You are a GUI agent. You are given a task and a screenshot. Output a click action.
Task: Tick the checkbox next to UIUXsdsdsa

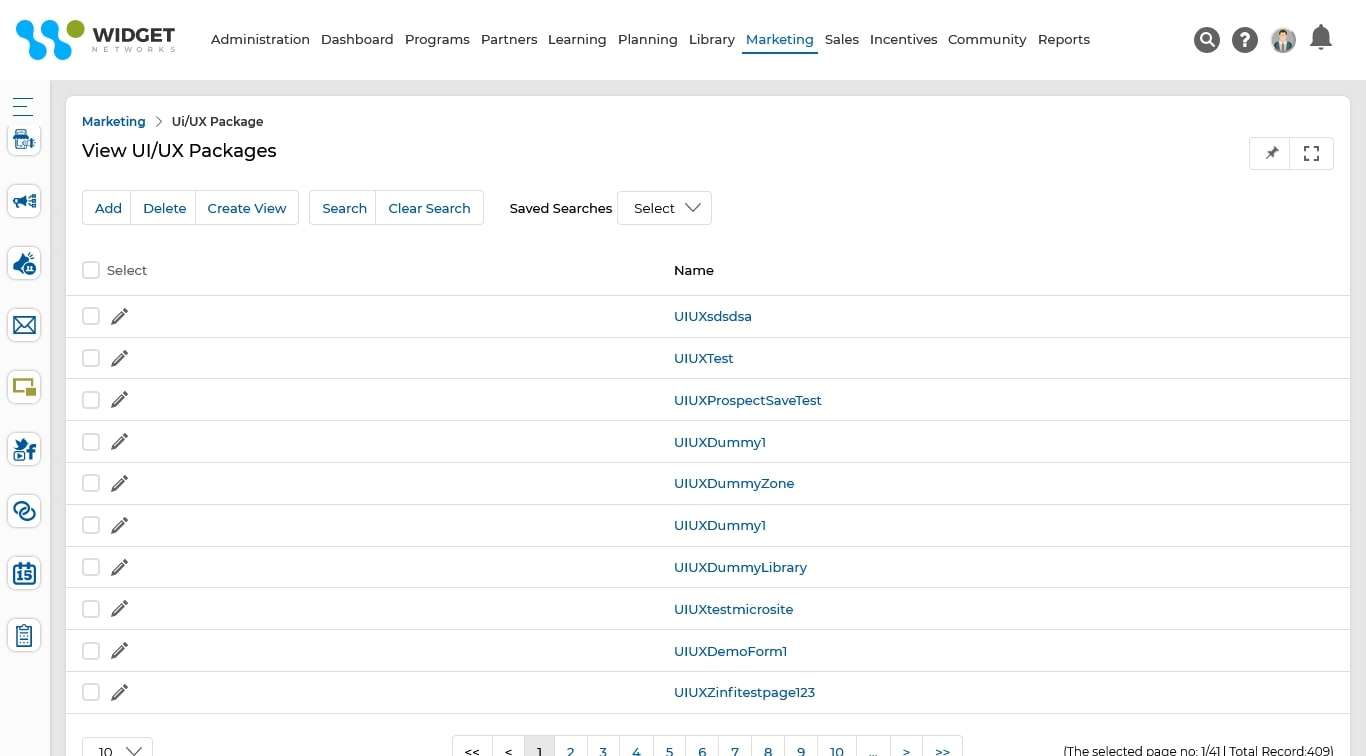[x=91, y=315]
